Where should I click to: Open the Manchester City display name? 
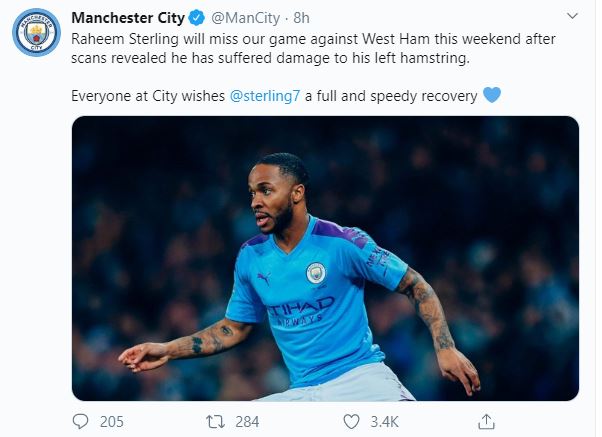[x=129, y=18]
